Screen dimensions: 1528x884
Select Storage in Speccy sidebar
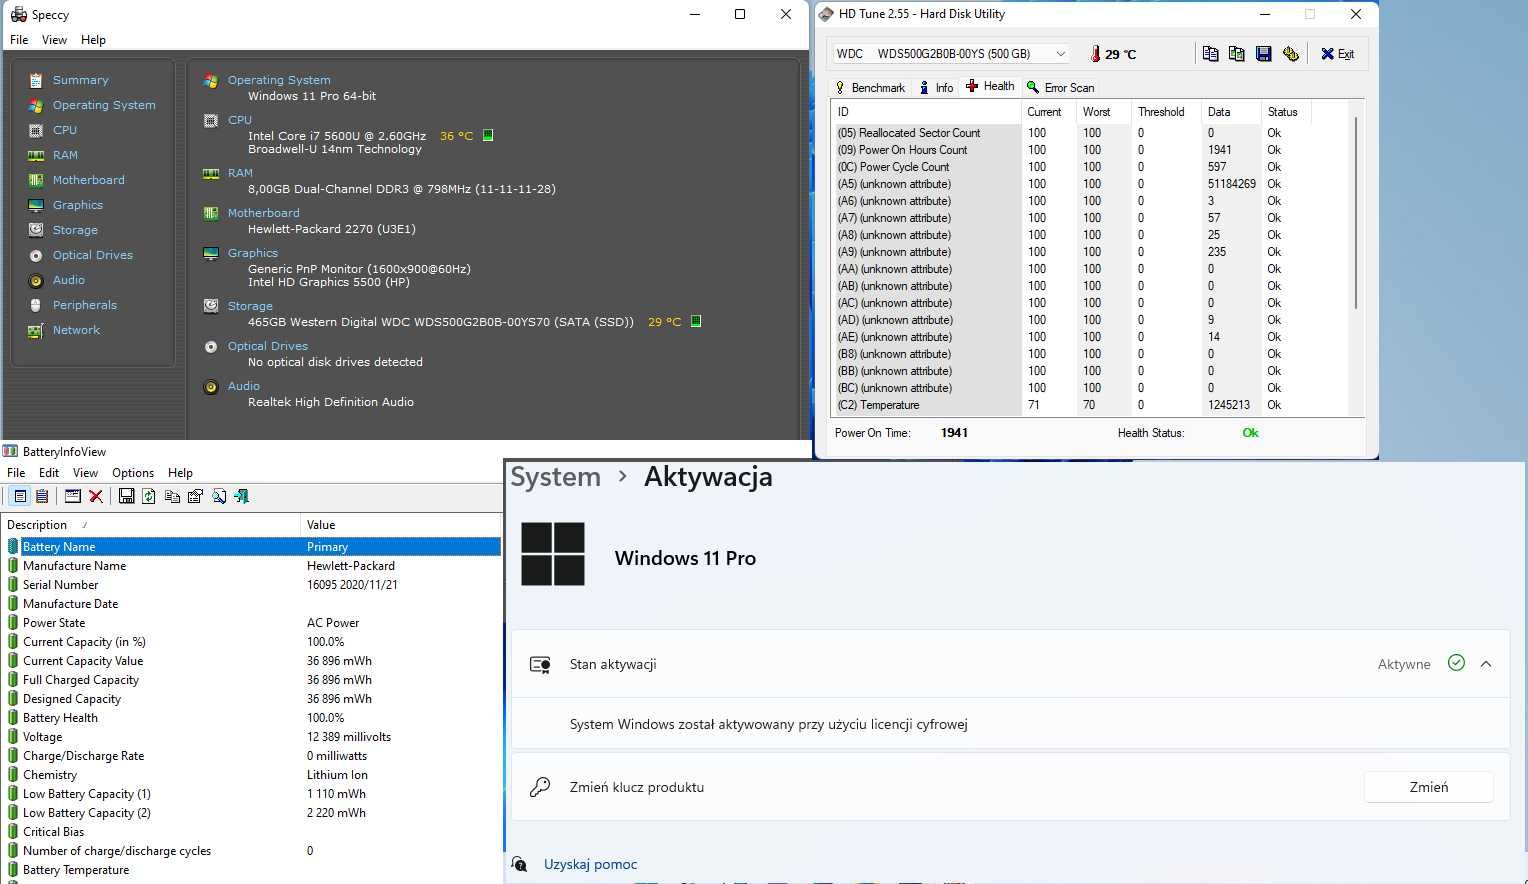click(75, 230)
